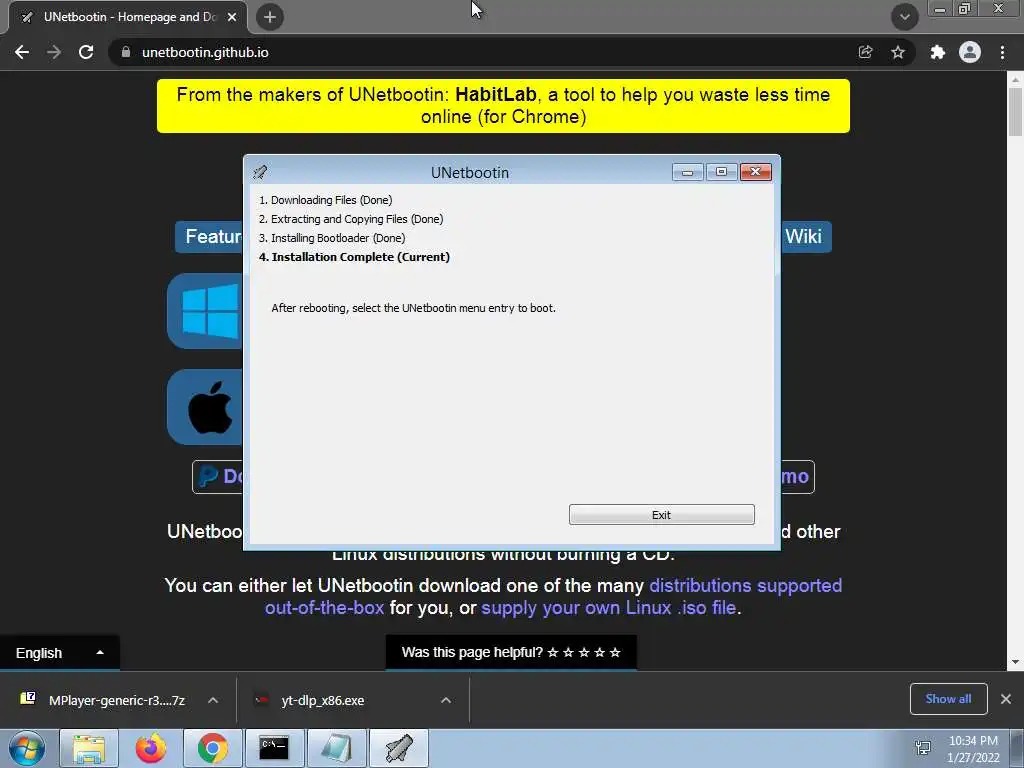The width and height of the screenshot is (1024, 768).
Task: Click Show all downloads button
Action: coord(948,699)
